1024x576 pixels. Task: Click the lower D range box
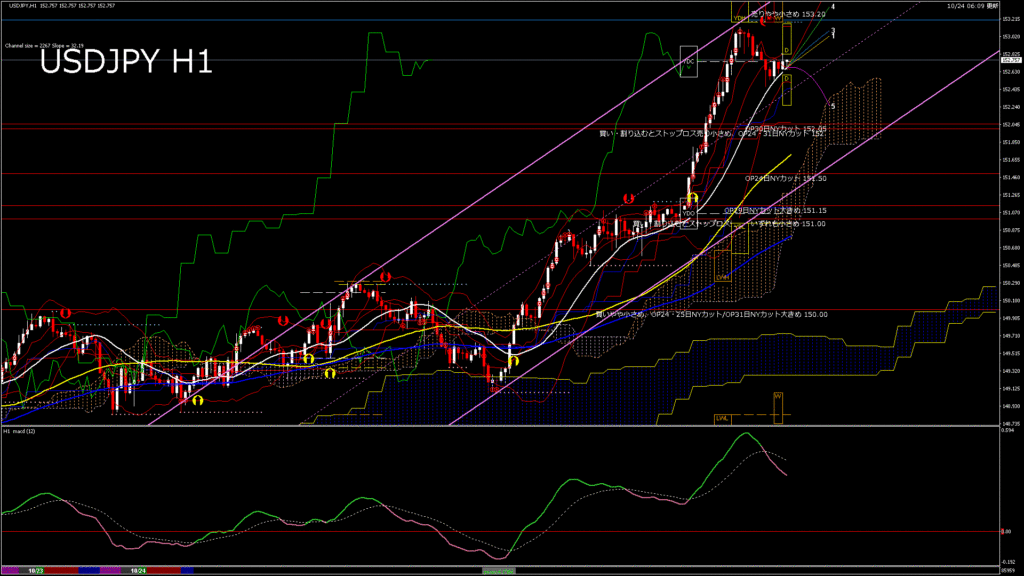pos(787,89)
